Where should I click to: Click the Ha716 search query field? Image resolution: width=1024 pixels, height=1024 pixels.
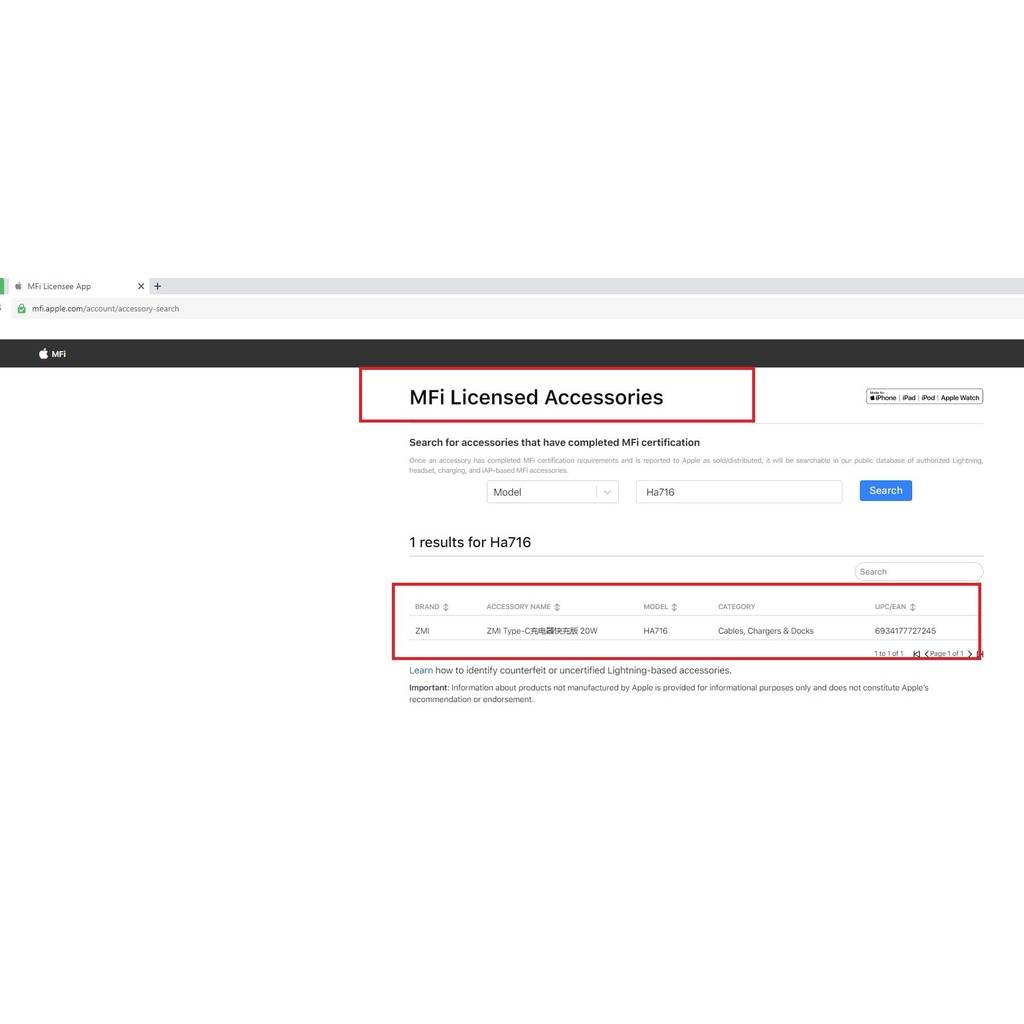pos(738,492)
